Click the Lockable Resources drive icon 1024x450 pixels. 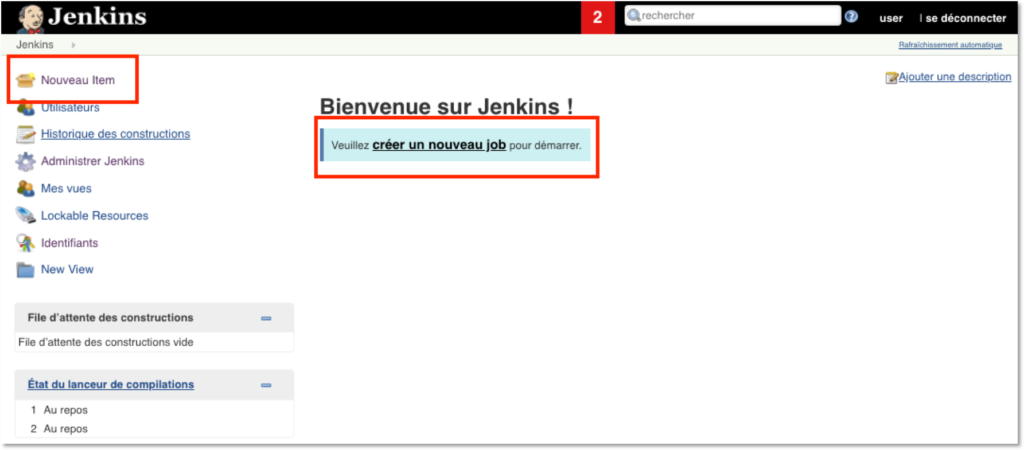25,216
